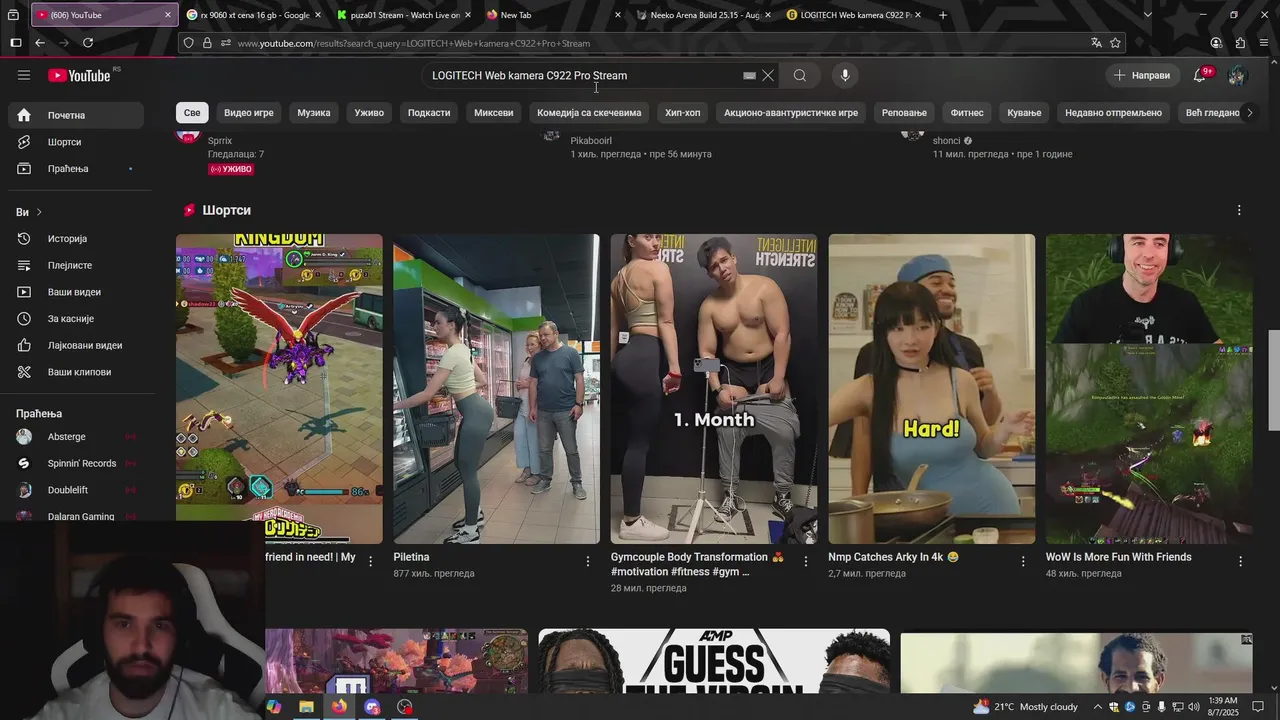Open more options for Gymcouple Body Transformation short

pyautogui.click(x=805, y=561)
